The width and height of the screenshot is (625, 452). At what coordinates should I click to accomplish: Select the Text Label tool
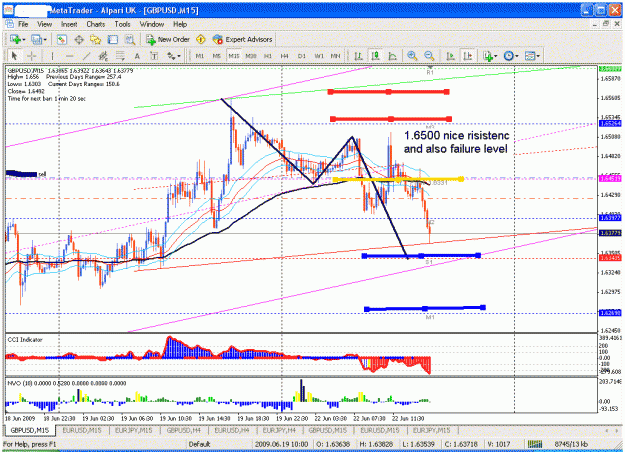(x=154, y=56)
